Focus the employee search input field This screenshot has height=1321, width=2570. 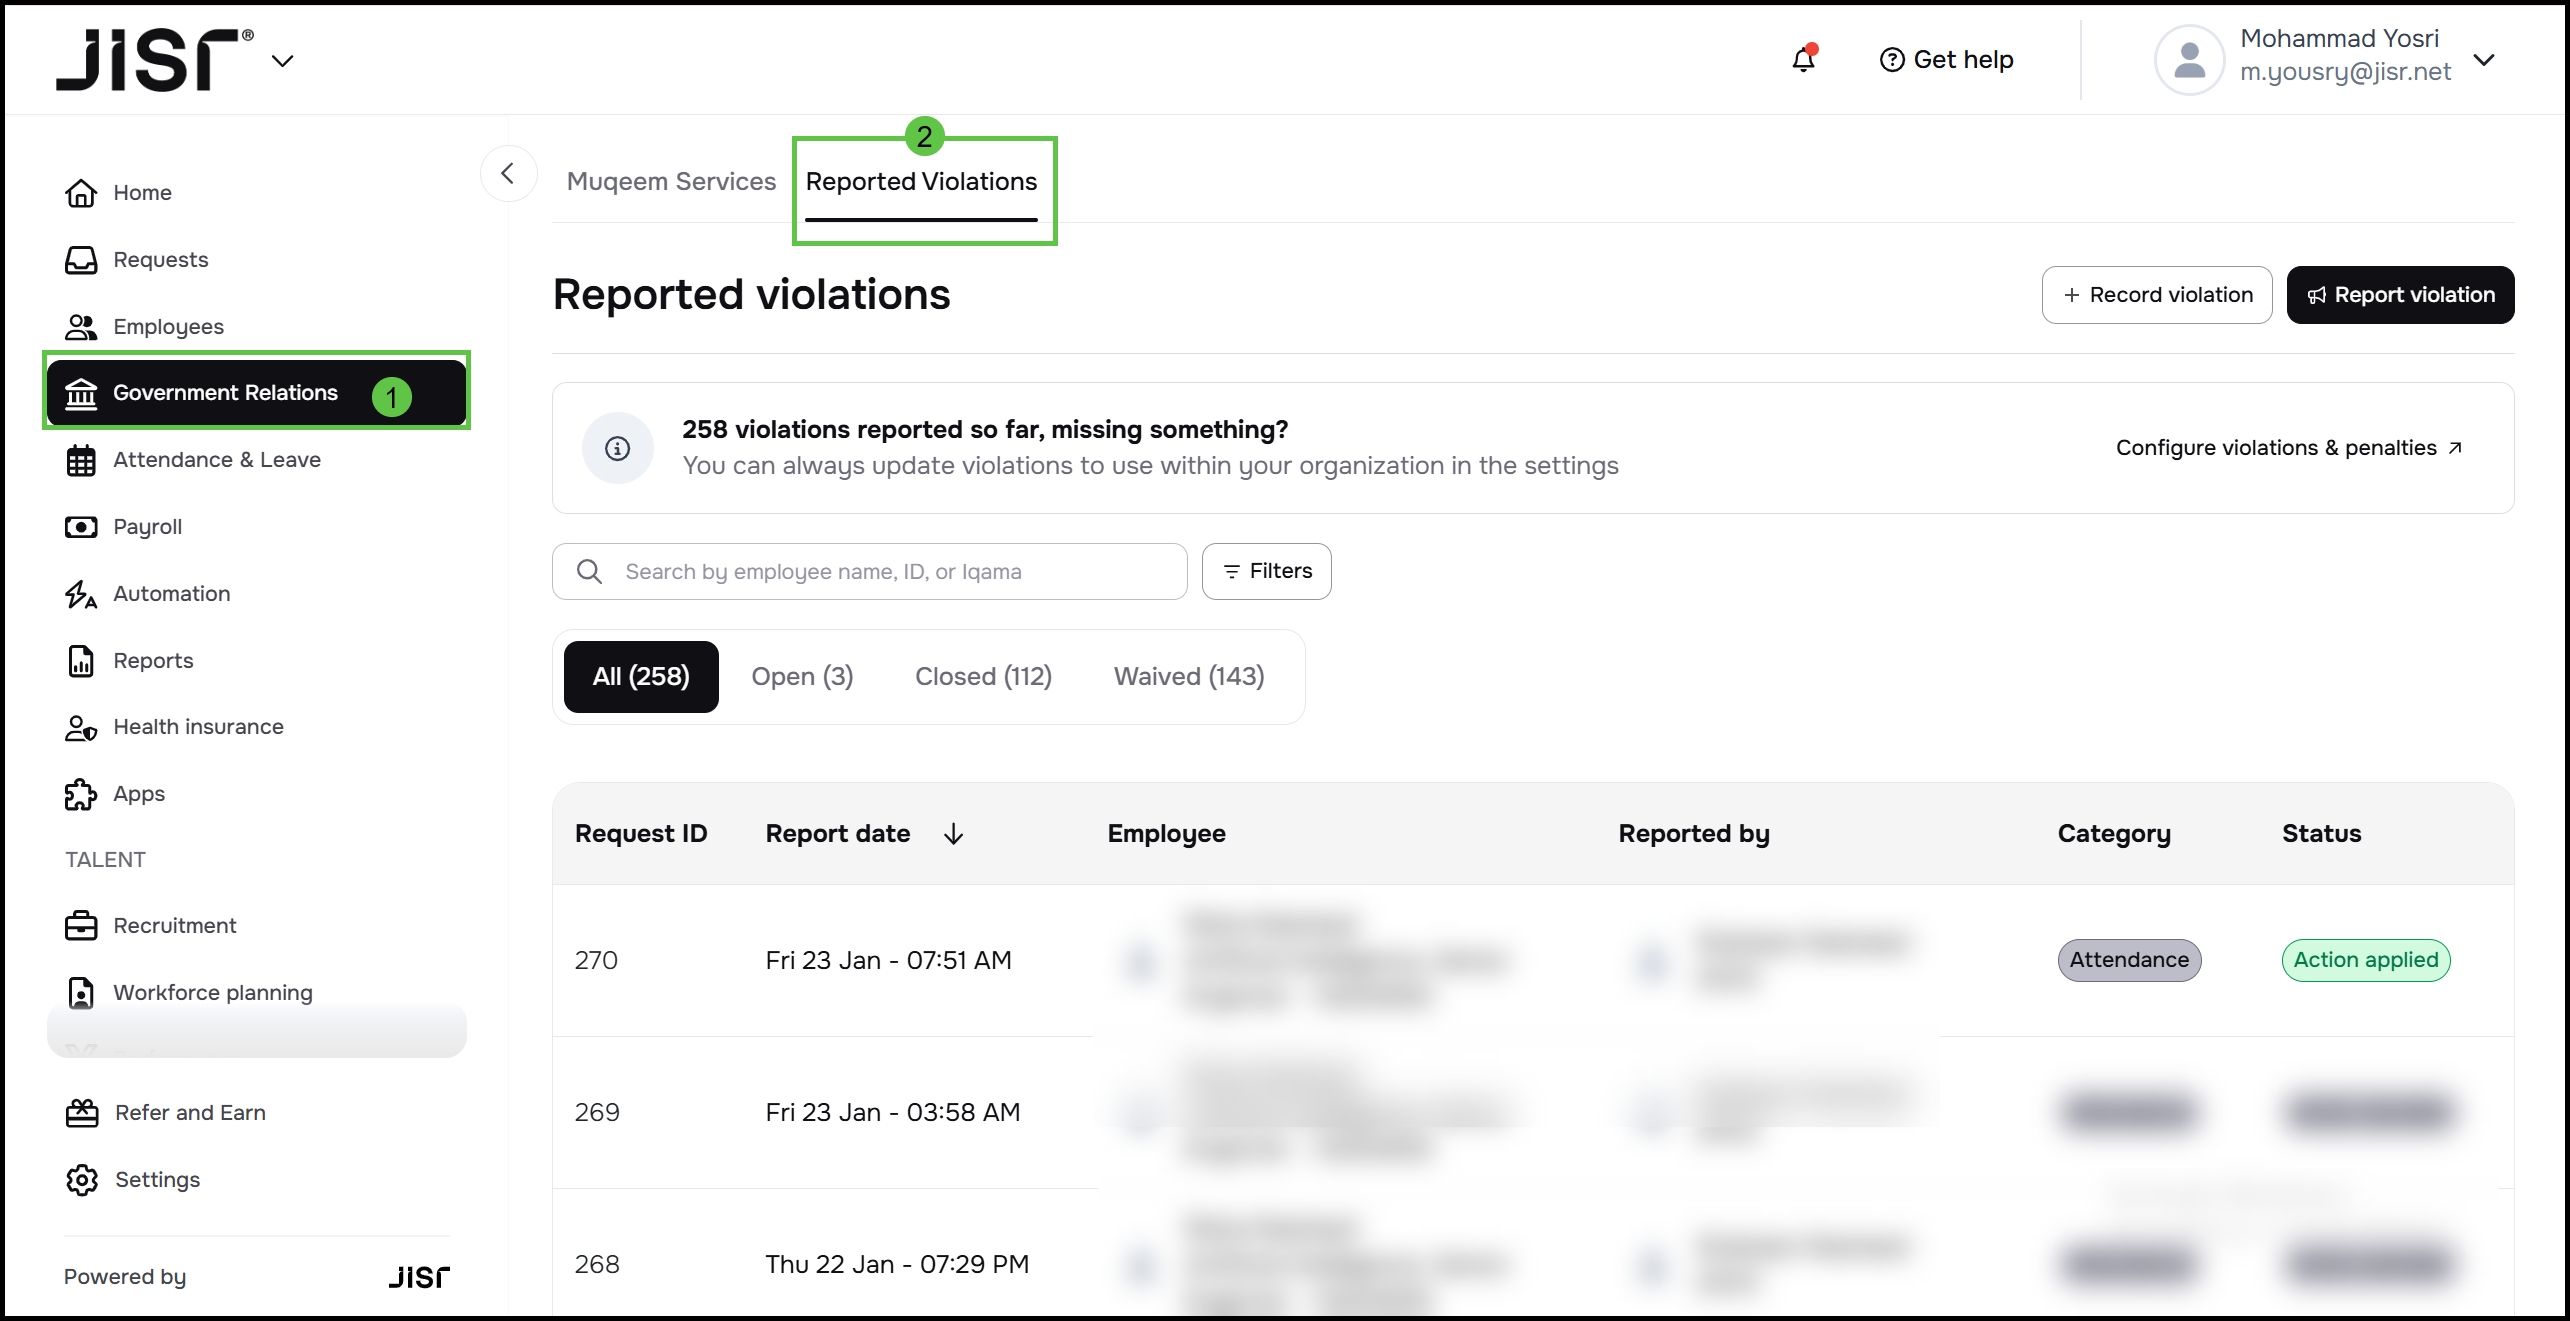pyautogui.click(x=890, y=571)
